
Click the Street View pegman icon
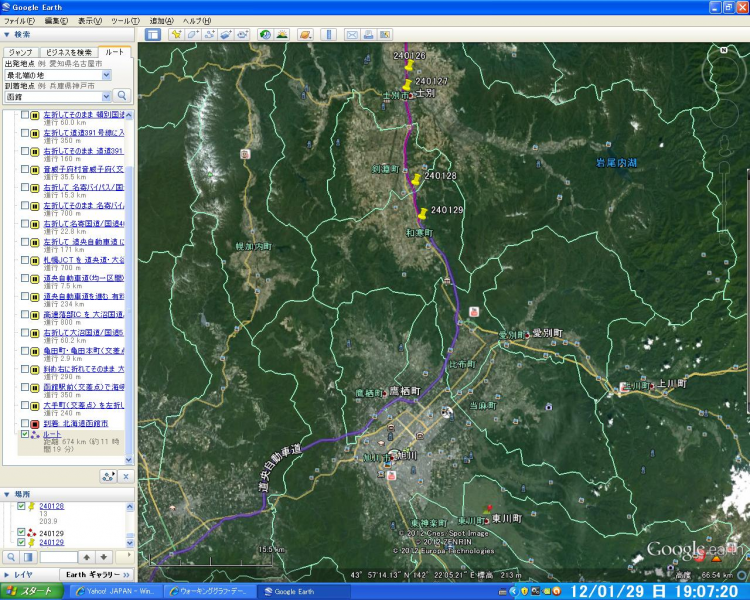point(725,146)
